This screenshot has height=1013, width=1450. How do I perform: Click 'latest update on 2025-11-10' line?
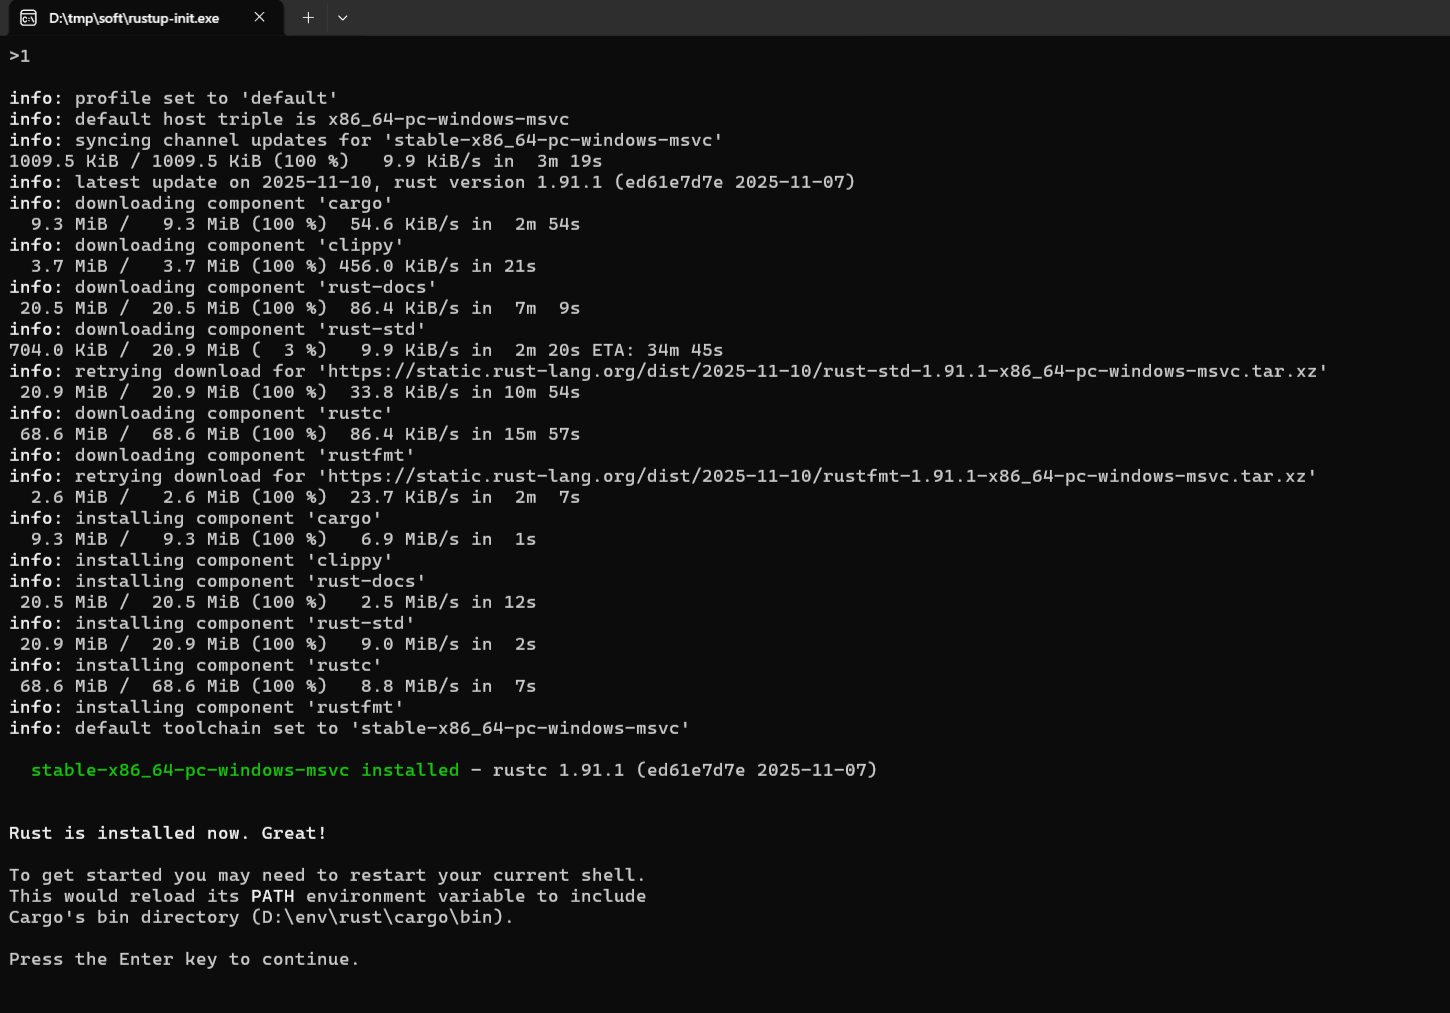point(432,182)
